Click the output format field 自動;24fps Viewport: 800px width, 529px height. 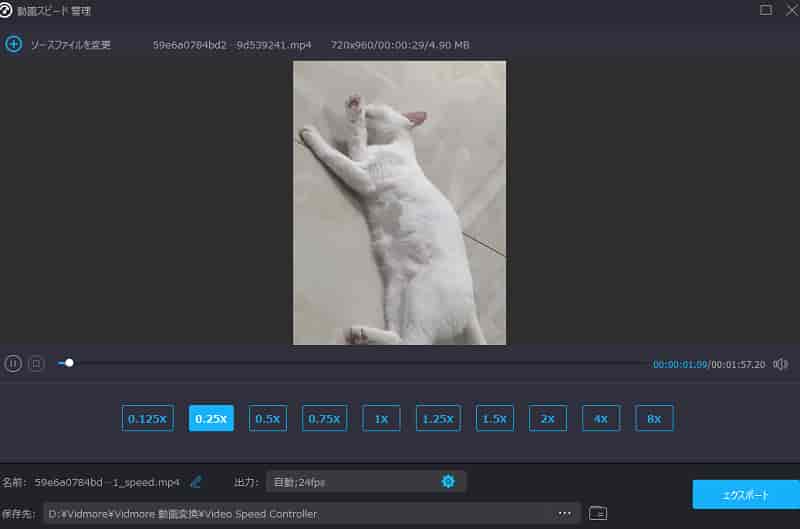[x=365, y=482]
